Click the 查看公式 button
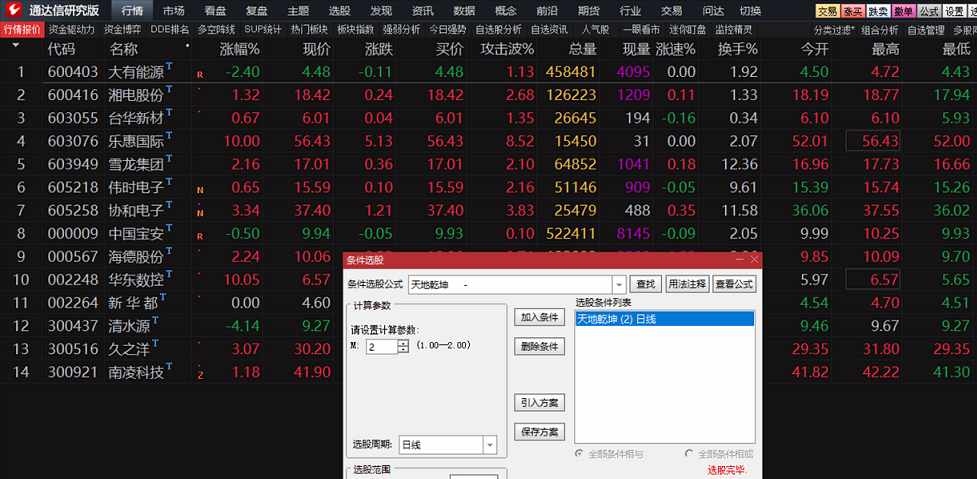 coord(735,285)
